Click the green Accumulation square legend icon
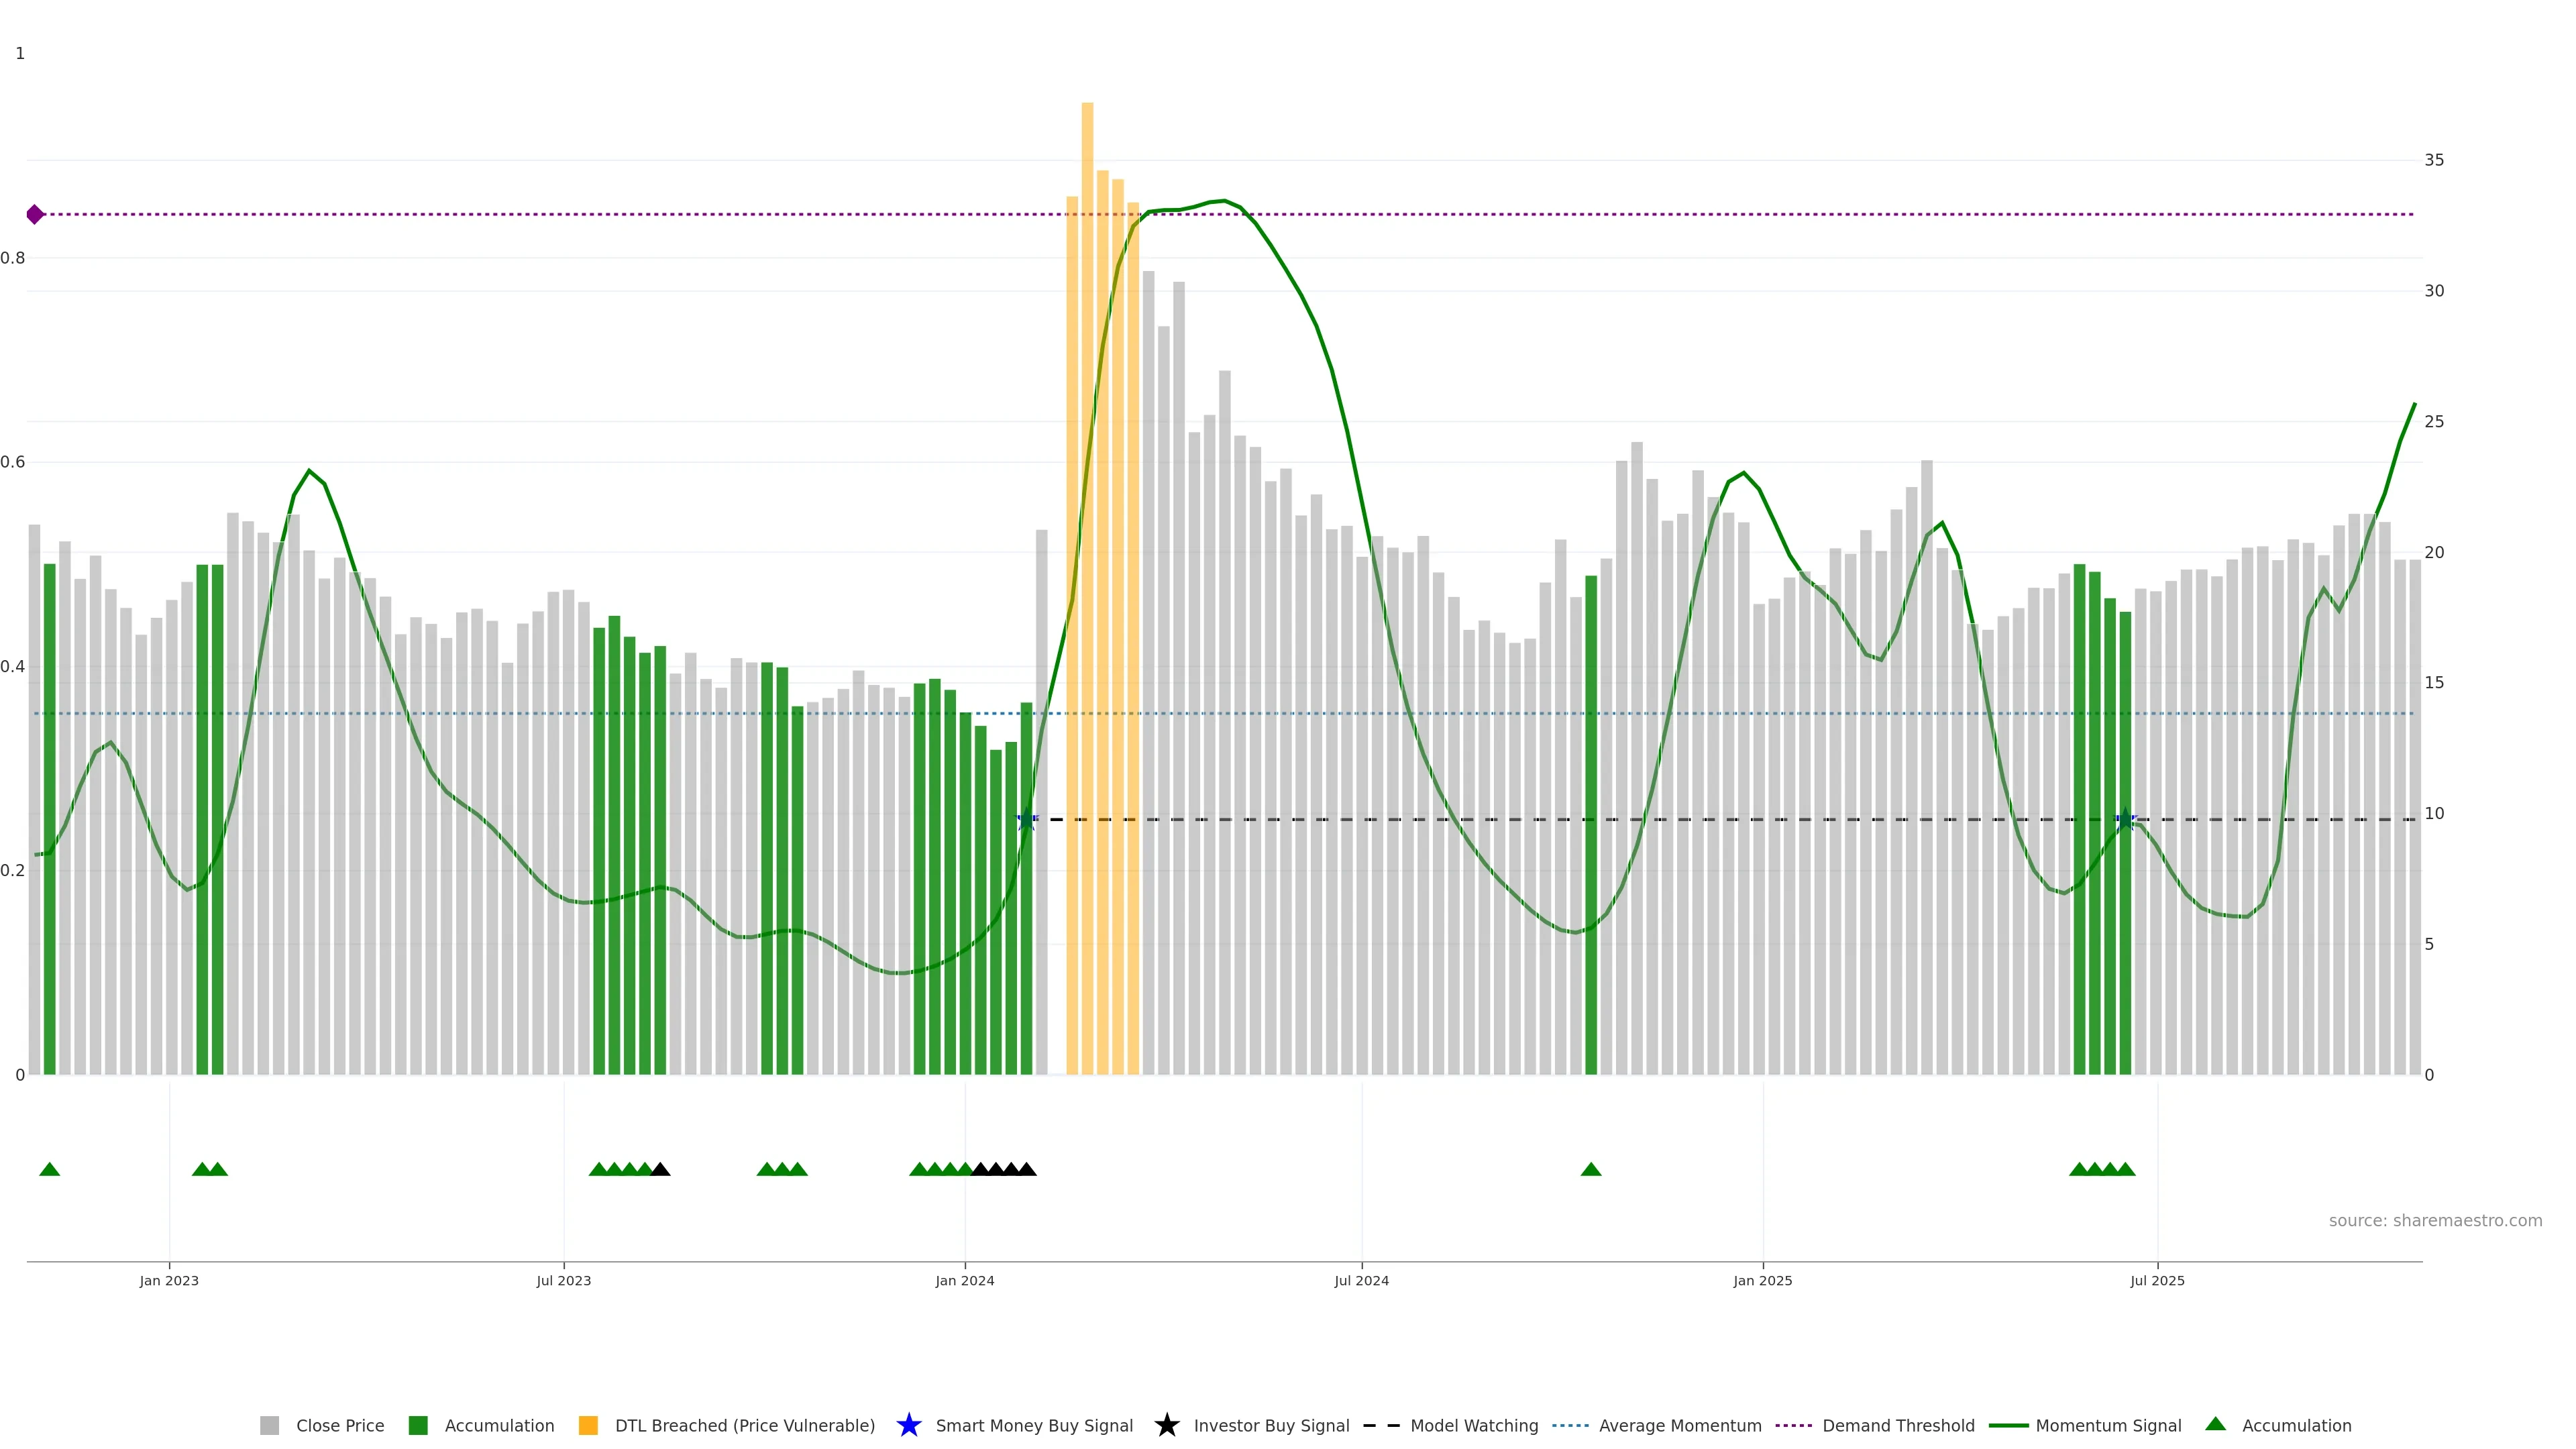Image resolution: width=2576 pixels, height=1449 pixels. click(x=418, y=1425)
